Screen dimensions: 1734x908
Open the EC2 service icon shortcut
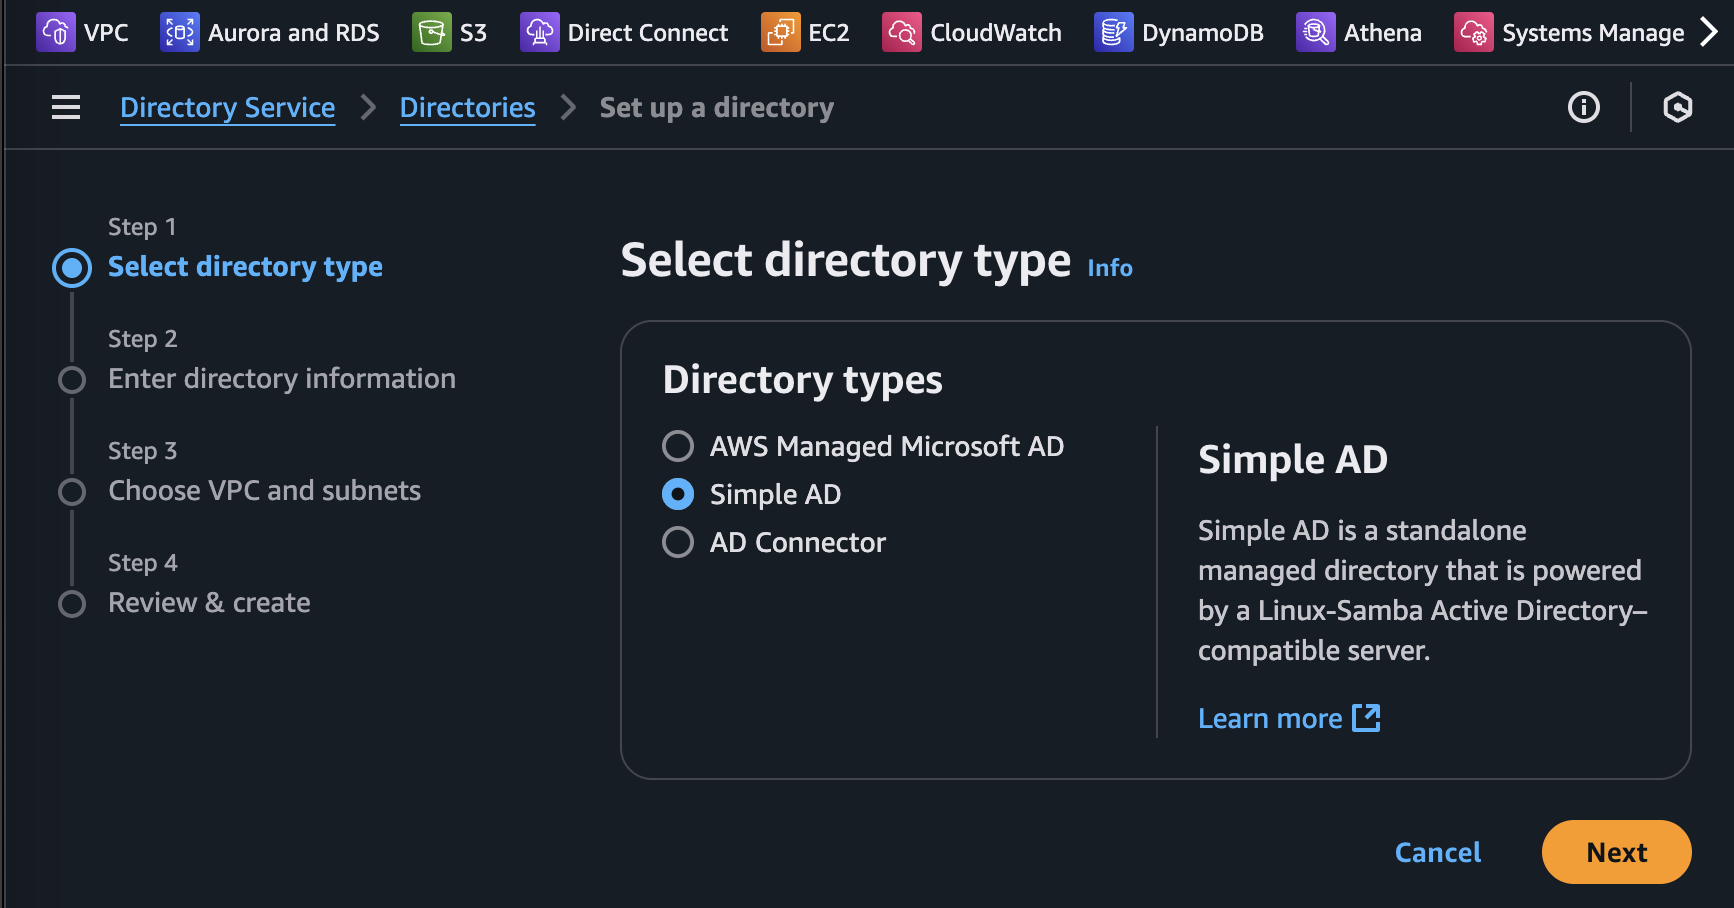[780, 32]
